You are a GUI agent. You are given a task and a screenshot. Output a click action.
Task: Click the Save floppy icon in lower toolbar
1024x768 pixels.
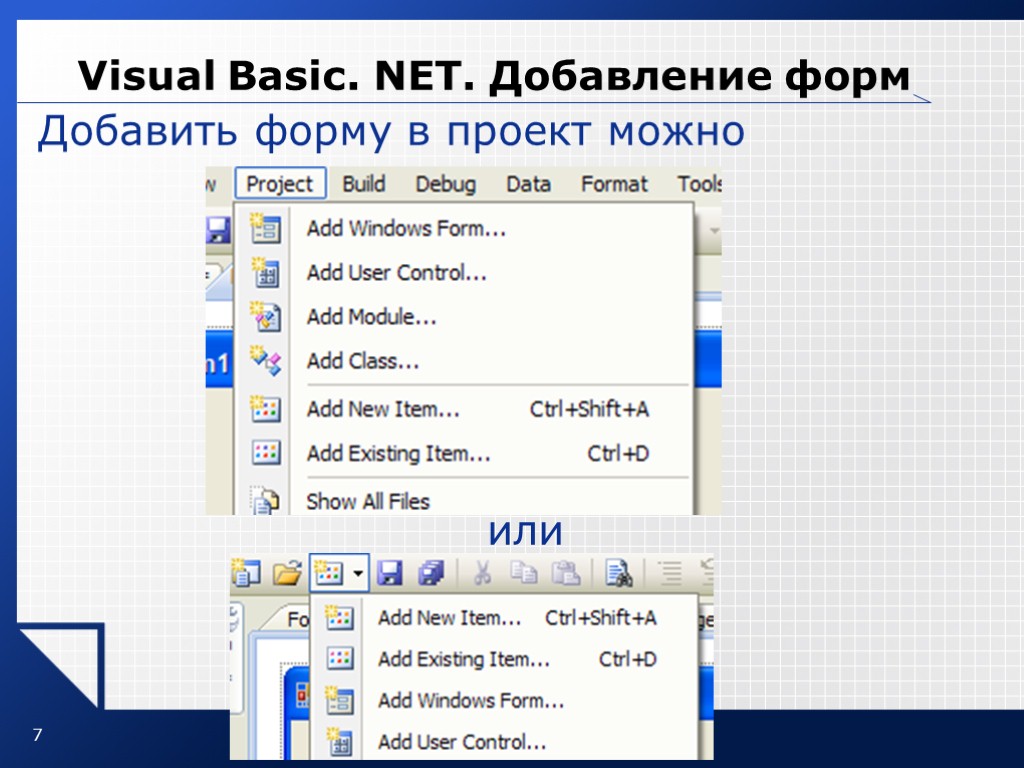point(389,573)
